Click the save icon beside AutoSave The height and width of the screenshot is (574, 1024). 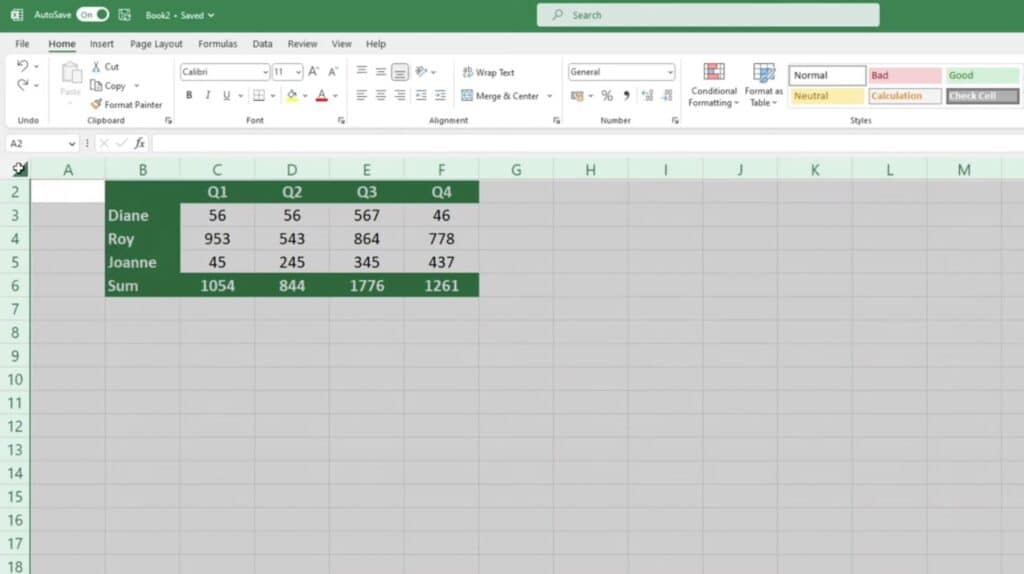124,14
